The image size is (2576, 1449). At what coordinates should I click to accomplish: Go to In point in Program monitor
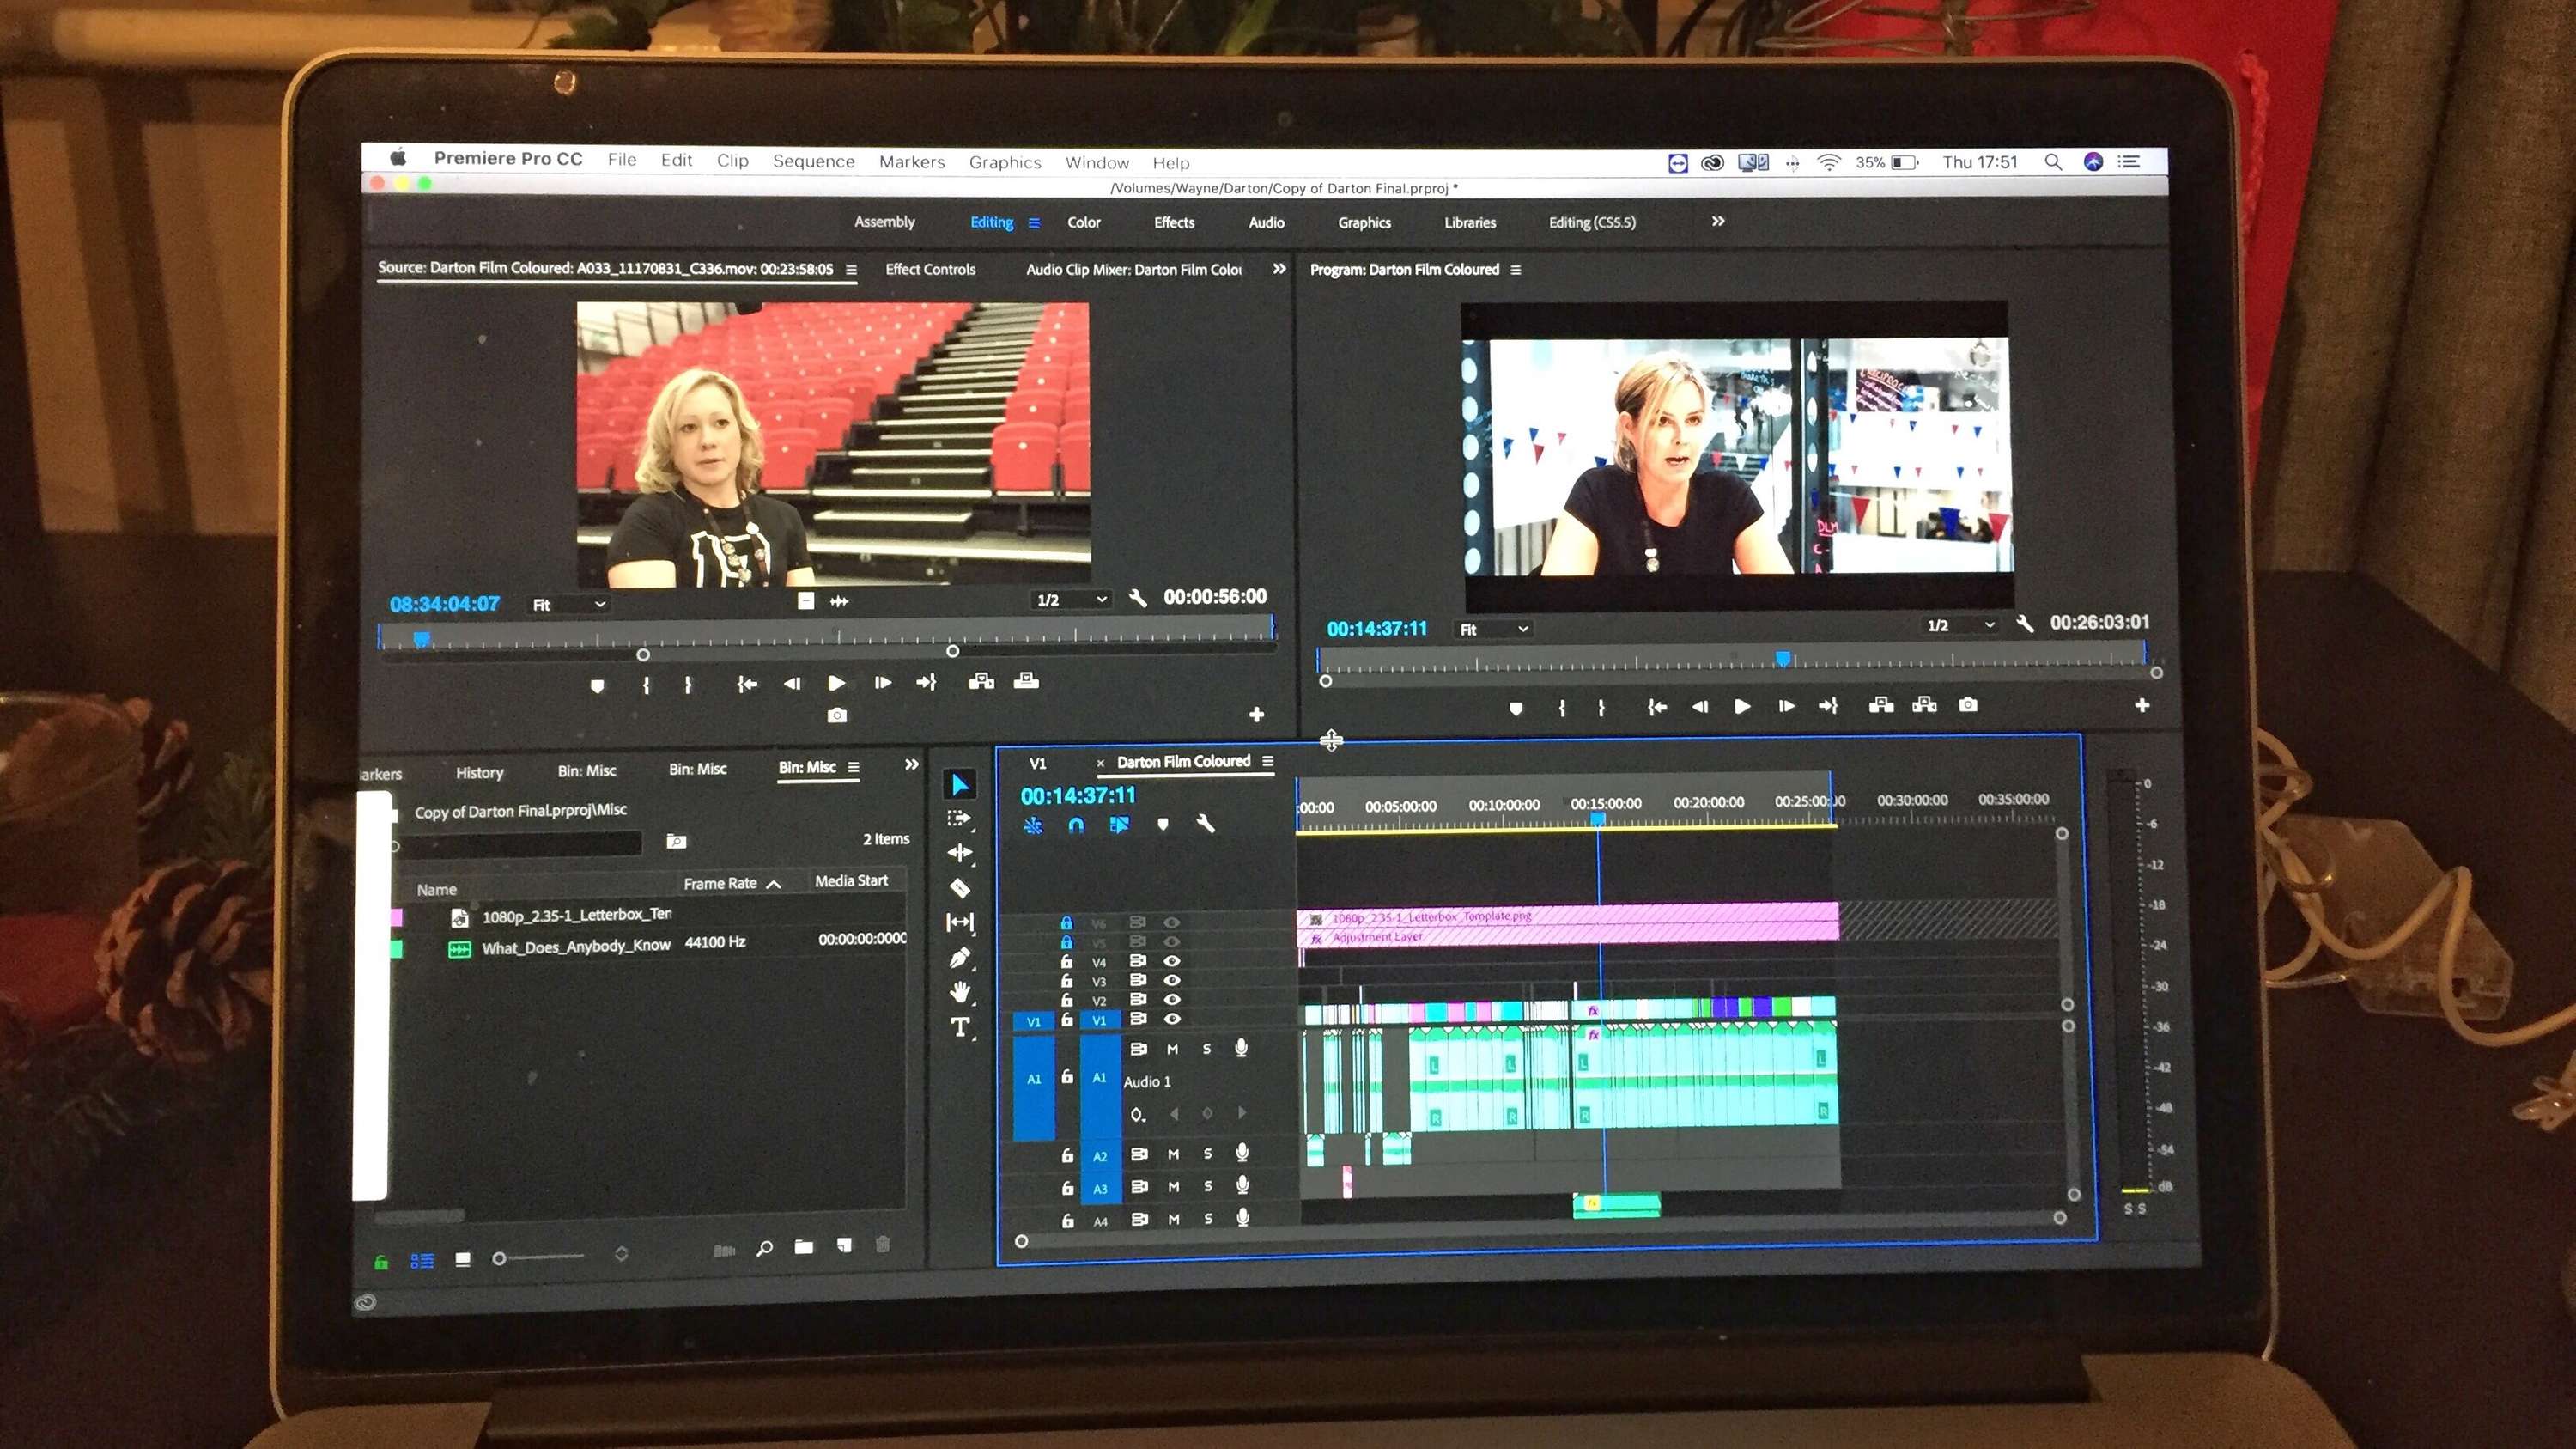[1657, 707]
